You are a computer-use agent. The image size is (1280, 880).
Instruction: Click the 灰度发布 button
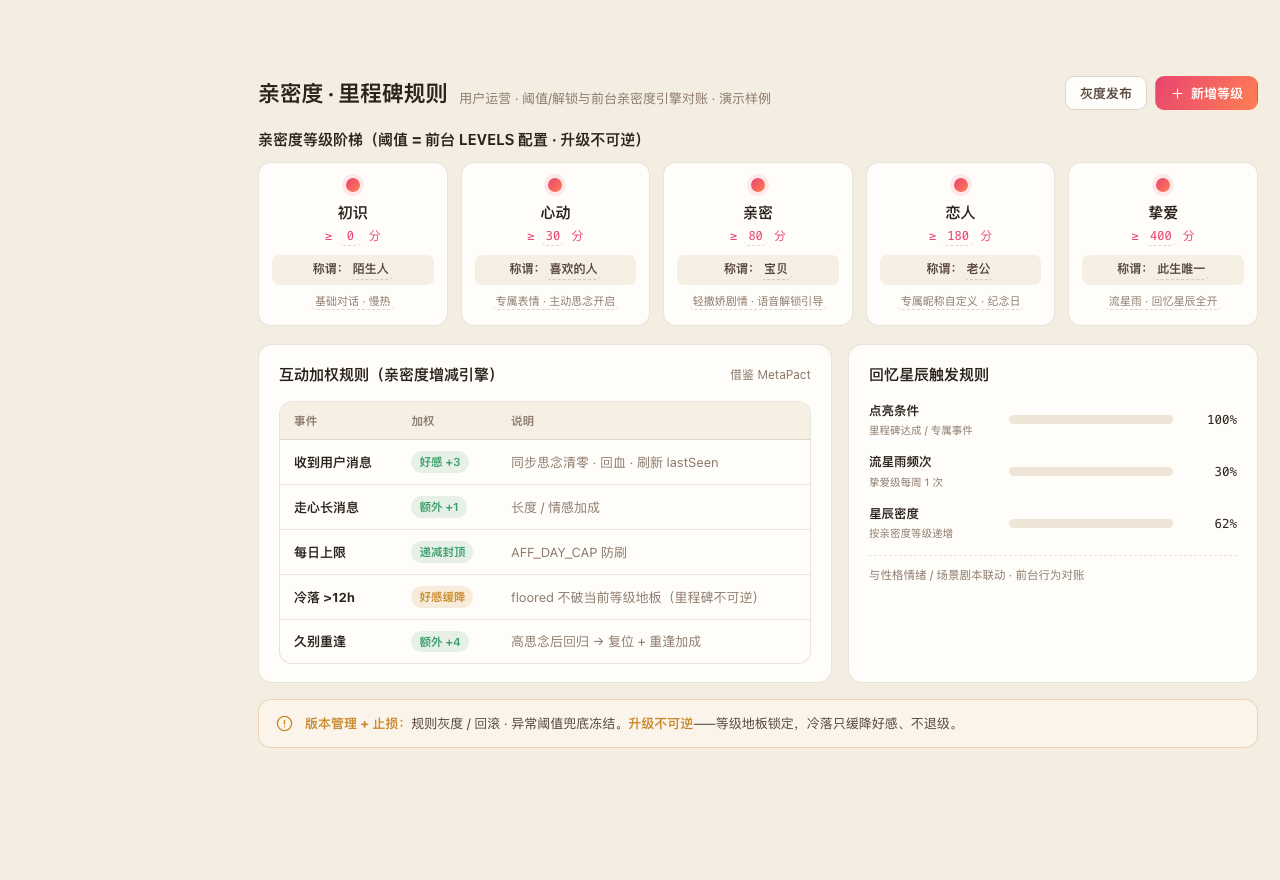coord(1105,93)
